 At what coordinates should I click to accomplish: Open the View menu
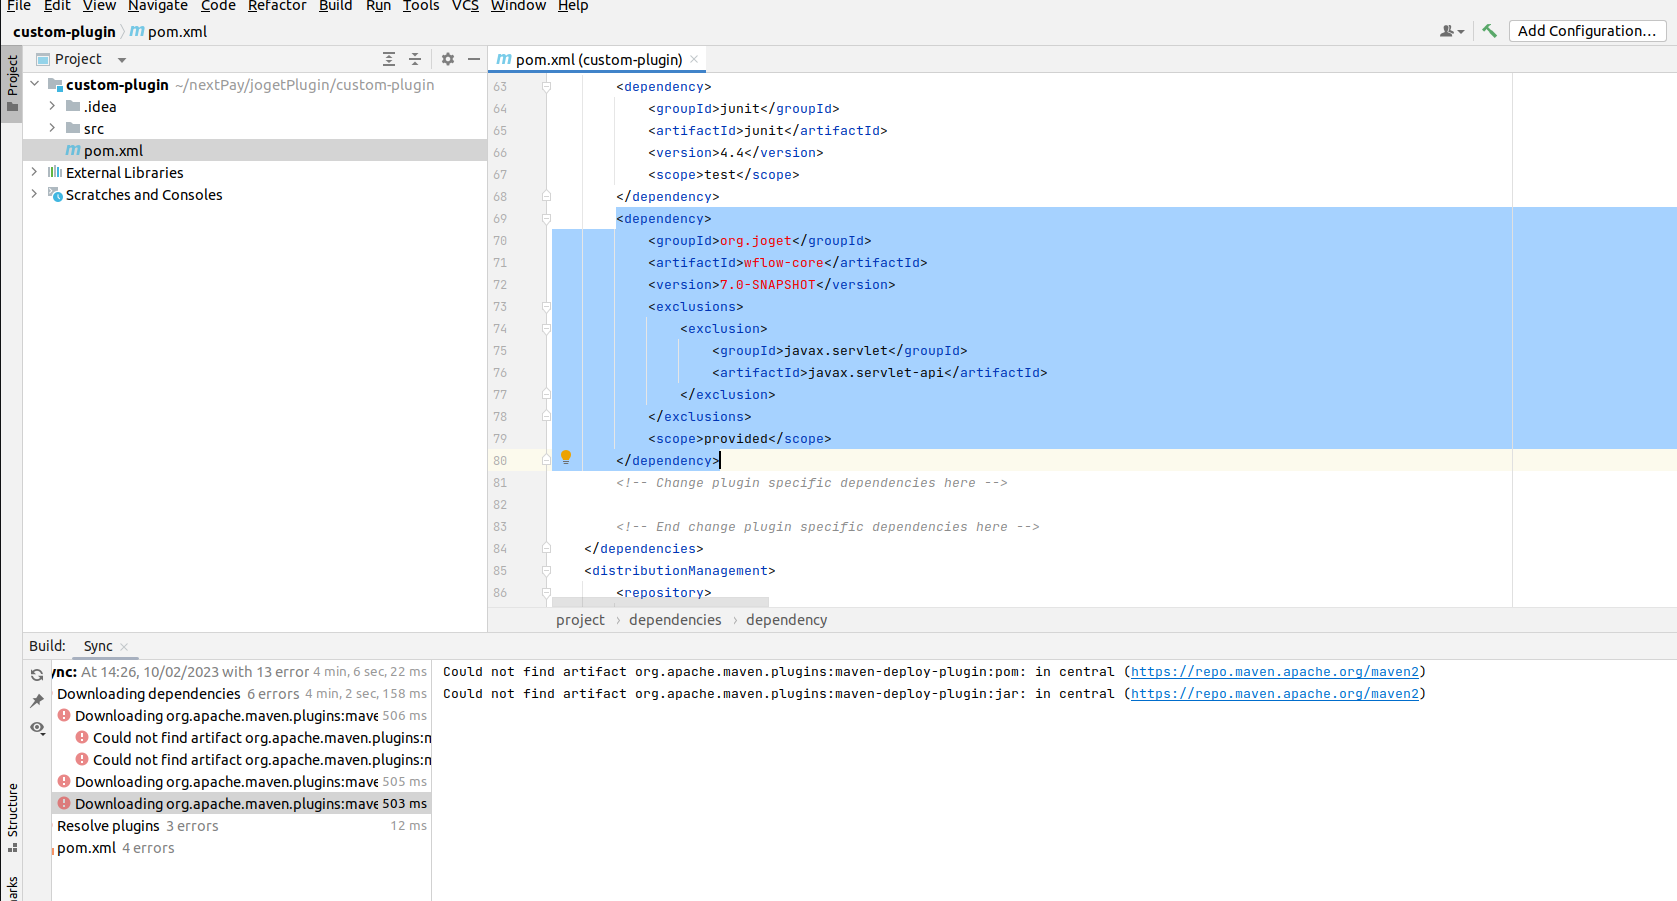[x=99, y=6]
